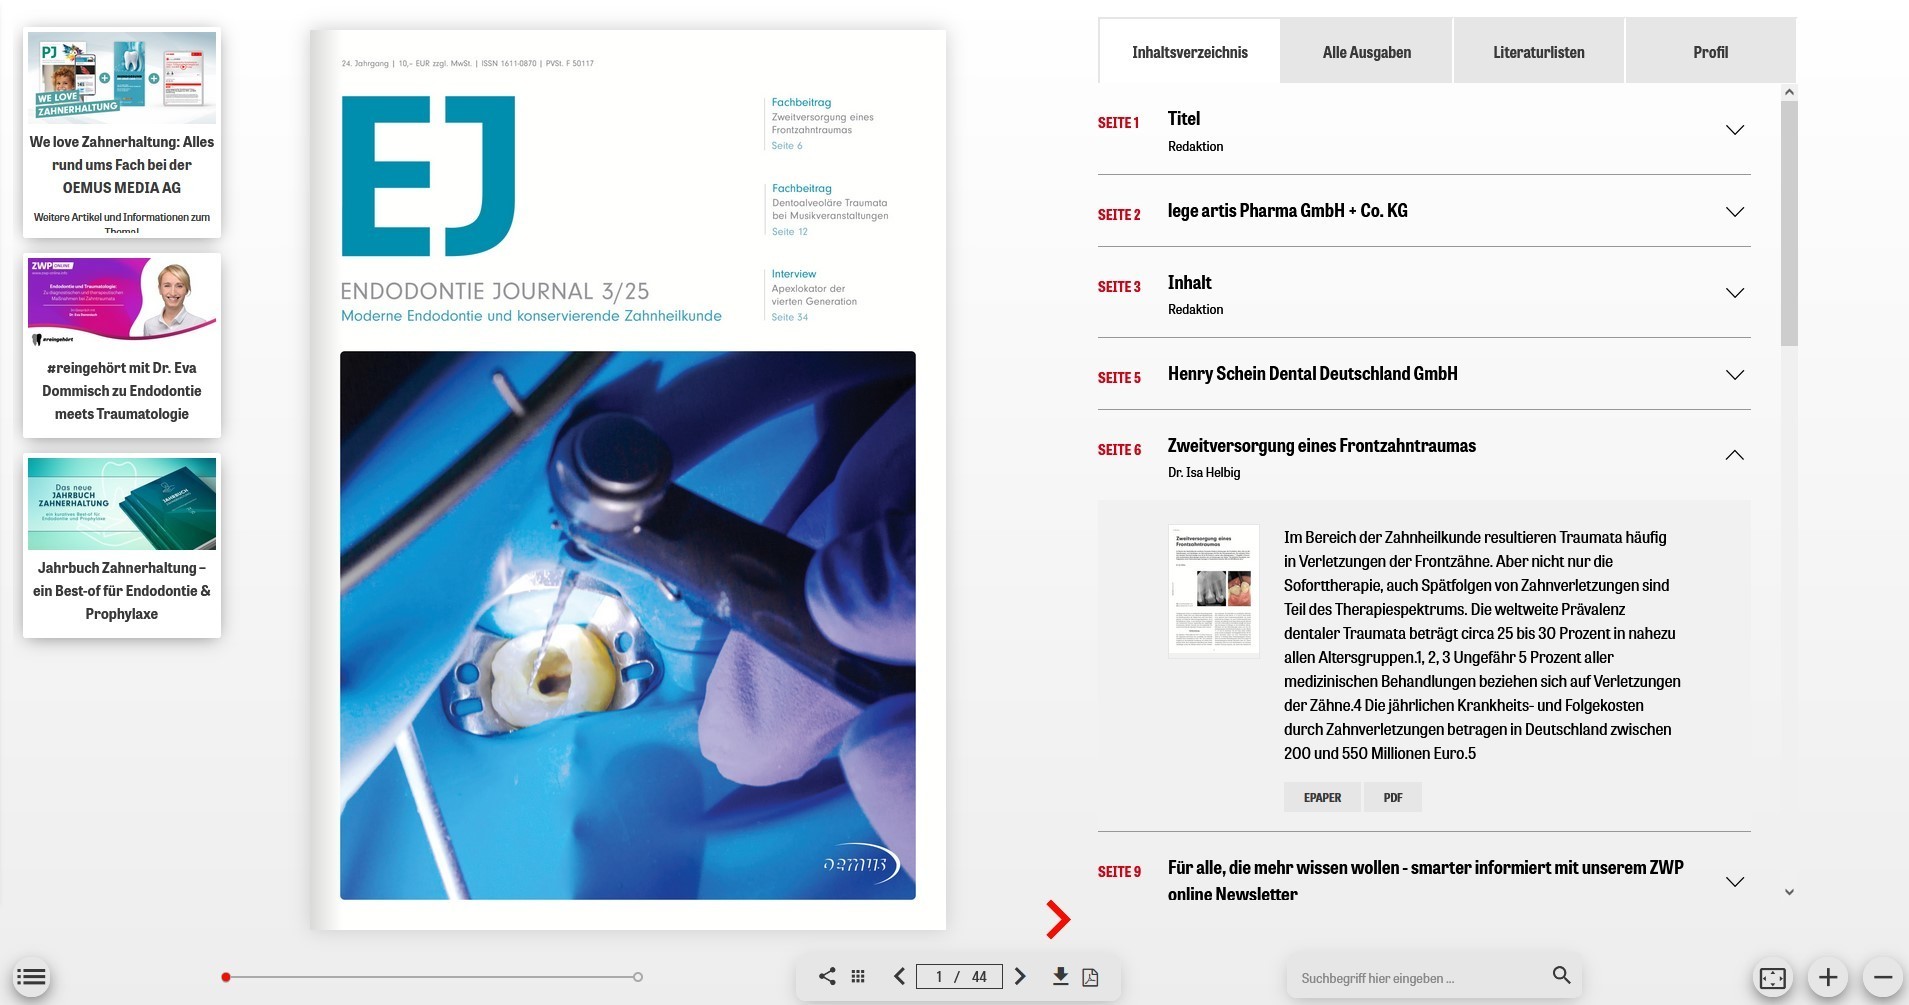Click the PDF file icon
Screen dimensions: 1909x1005
click(x=1091, y=977)
